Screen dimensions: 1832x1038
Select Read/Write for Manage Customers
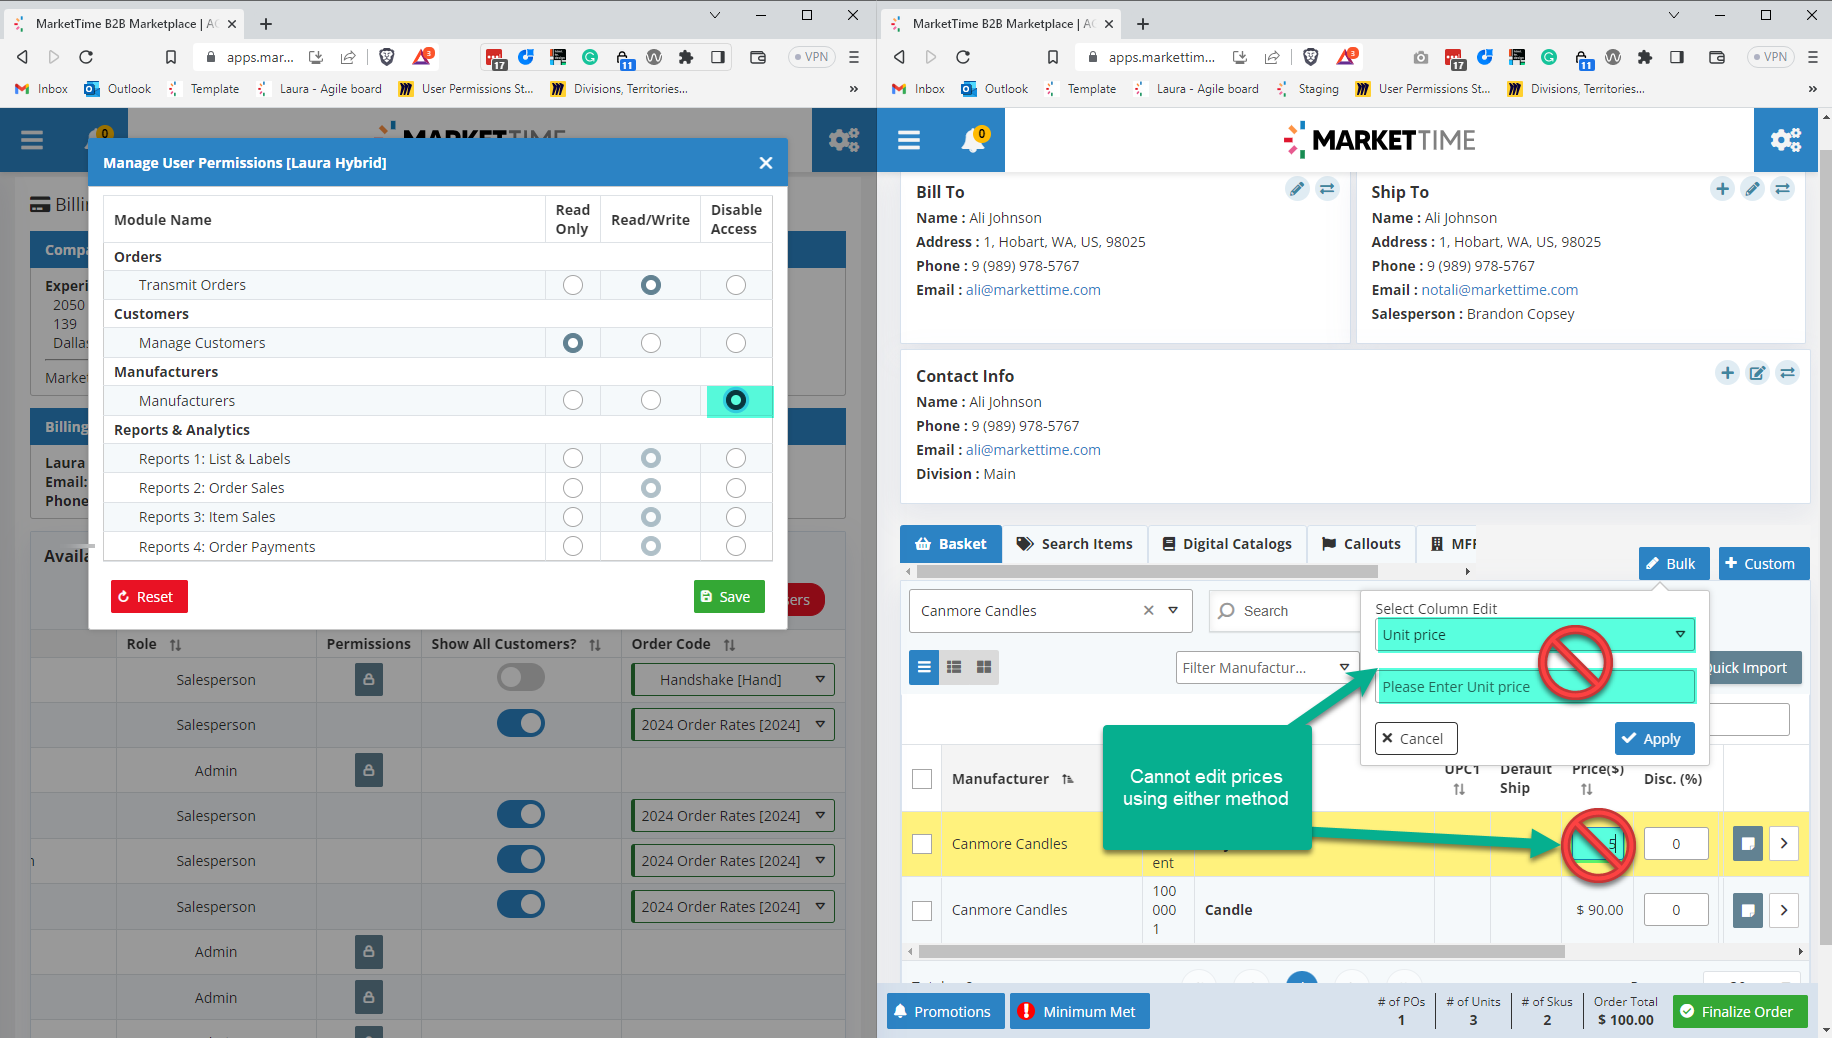click(650, 343)
